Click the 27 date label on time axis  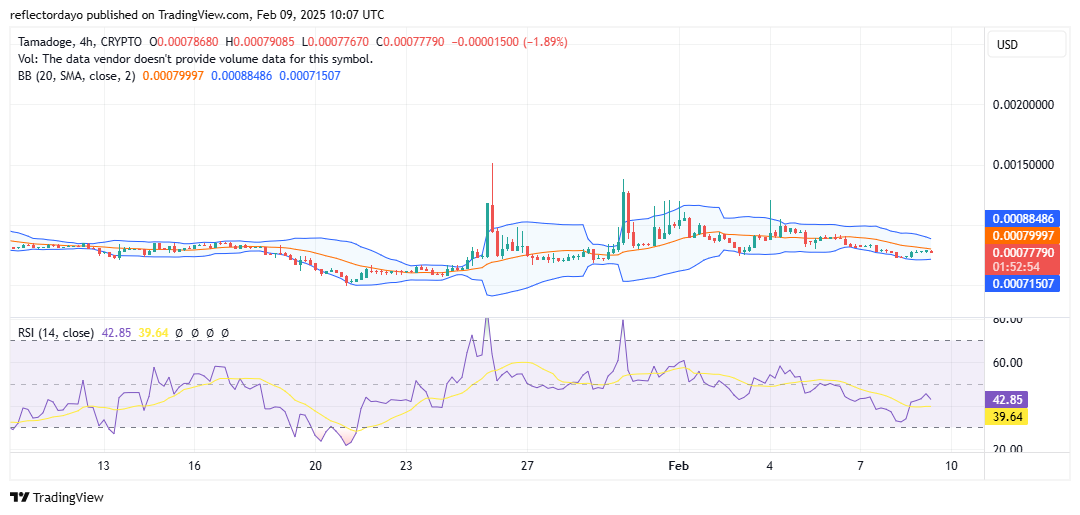528,466
